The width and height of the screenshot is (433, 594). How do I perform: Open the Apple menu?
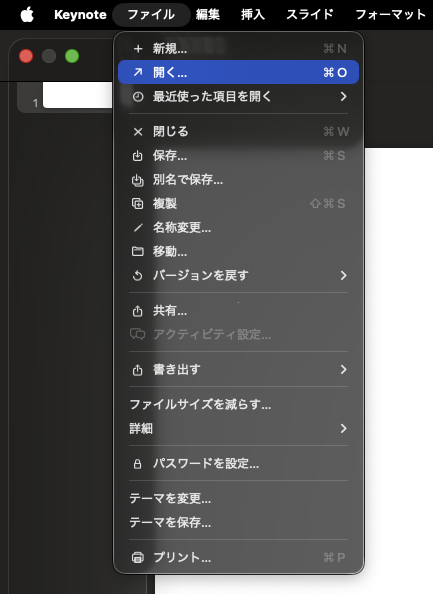[27, 15]
